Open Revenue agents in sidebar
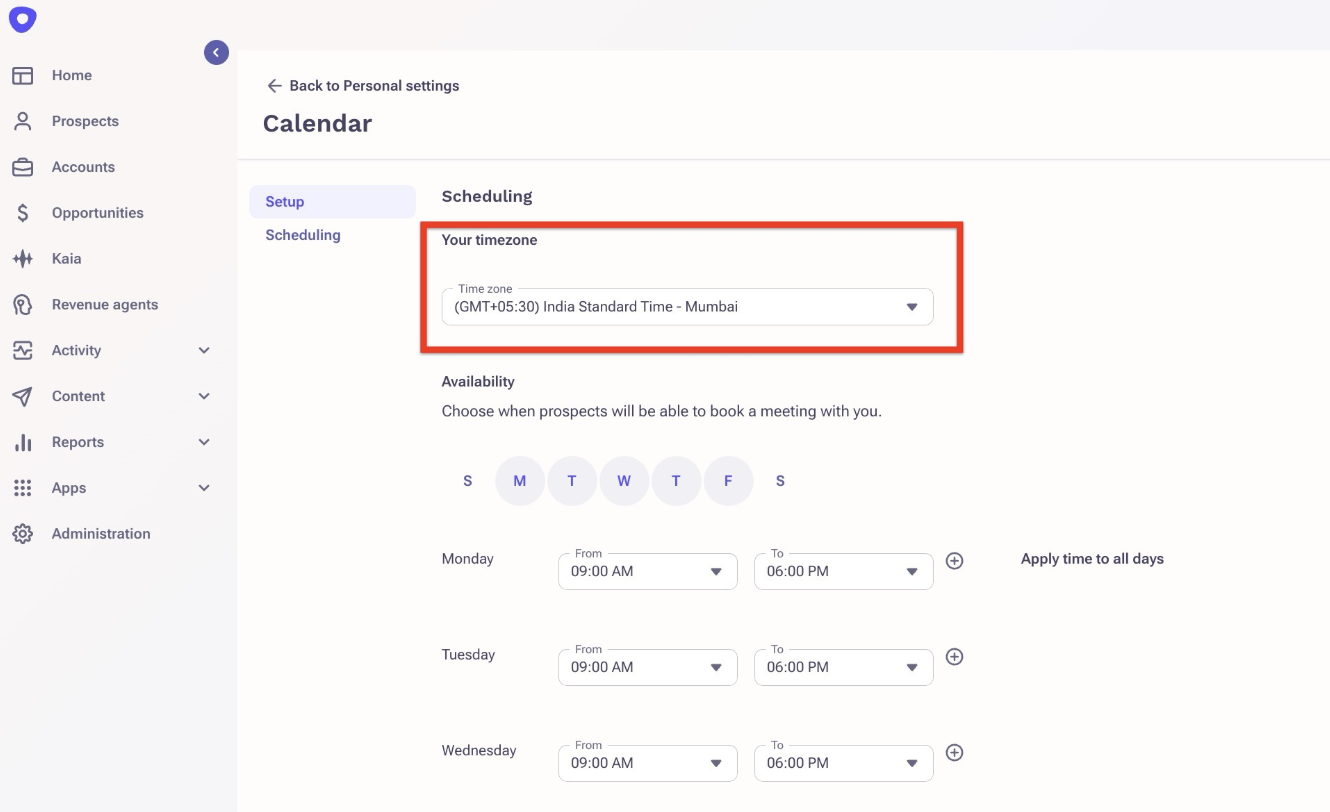Screen dimensions: 1330x812 [x=105, y=305]
